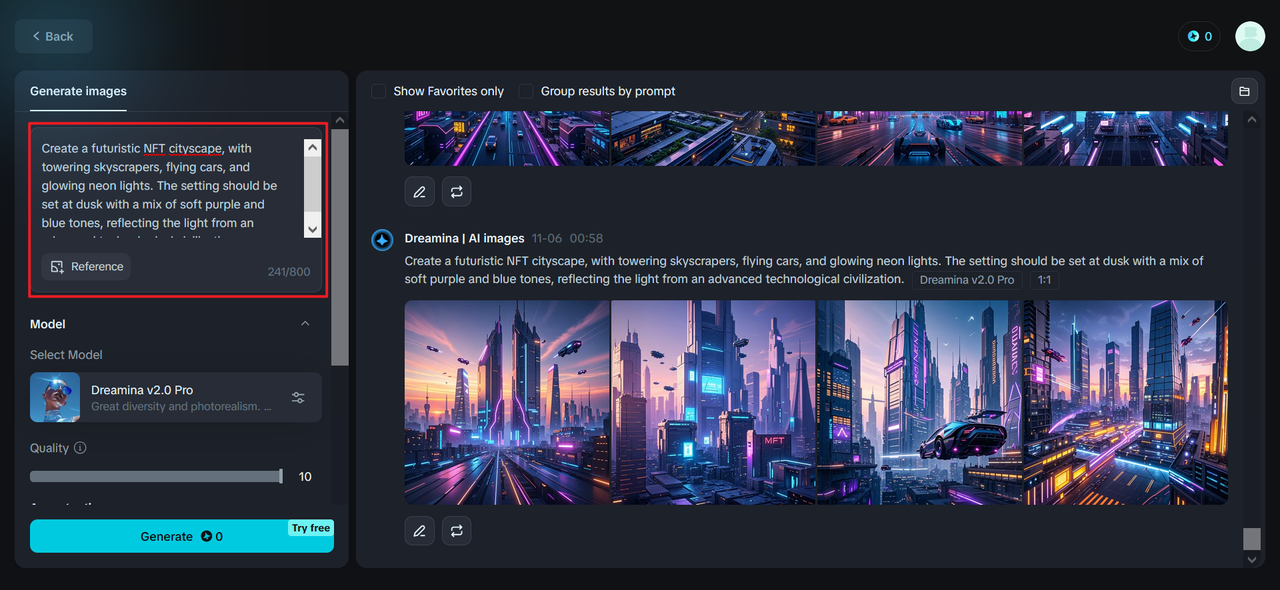The width and height of the screenshot is (1280, 590).
Task: Click the left panel scroll up arrow
Action: [x=340, y=120]
